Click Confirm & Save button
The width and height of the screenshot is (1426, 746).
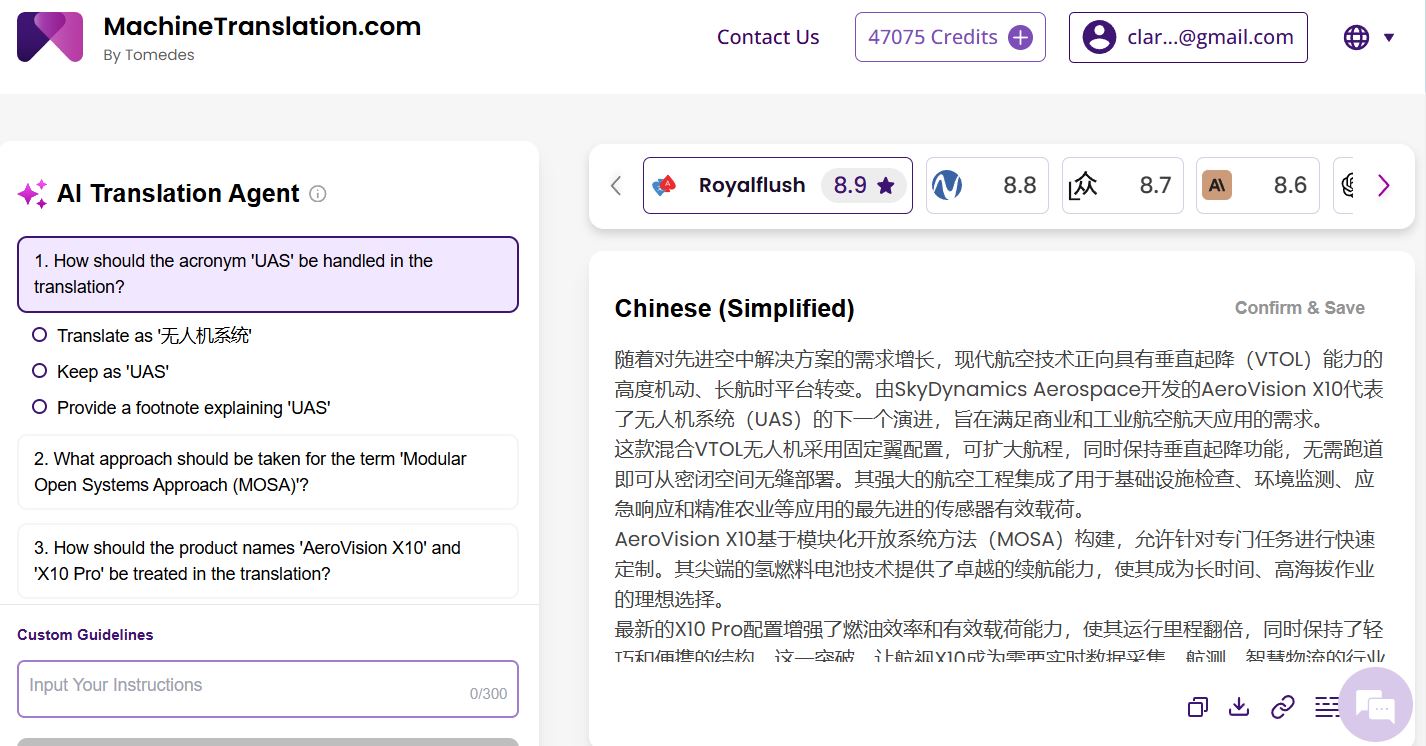(x=1299, y=308)
